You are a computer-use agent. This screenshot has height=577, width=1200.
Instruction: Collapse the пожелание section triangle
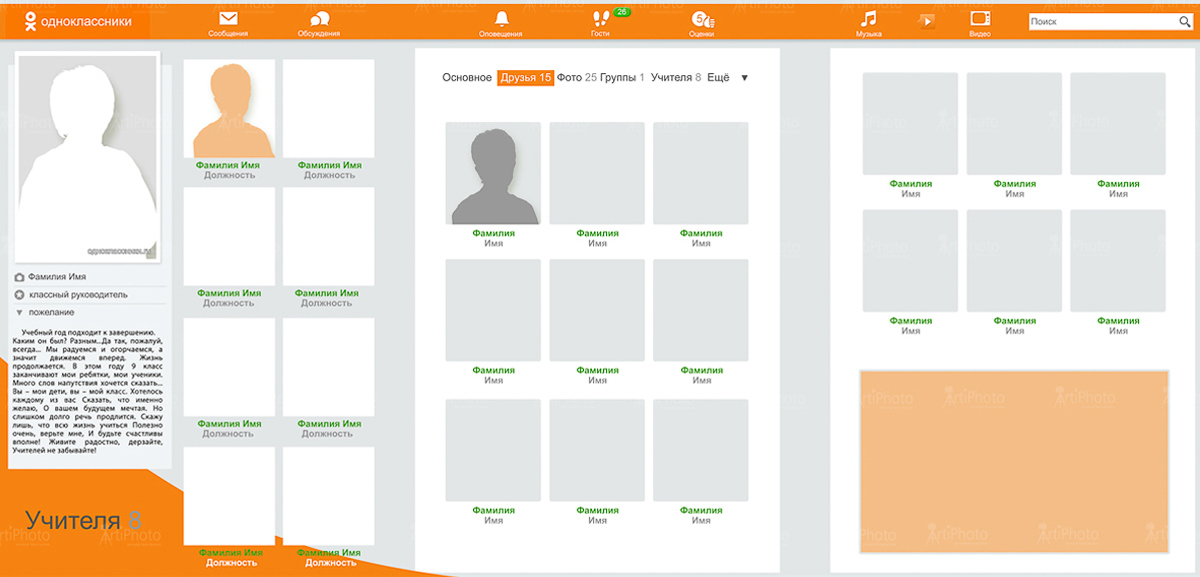[19, 312]
